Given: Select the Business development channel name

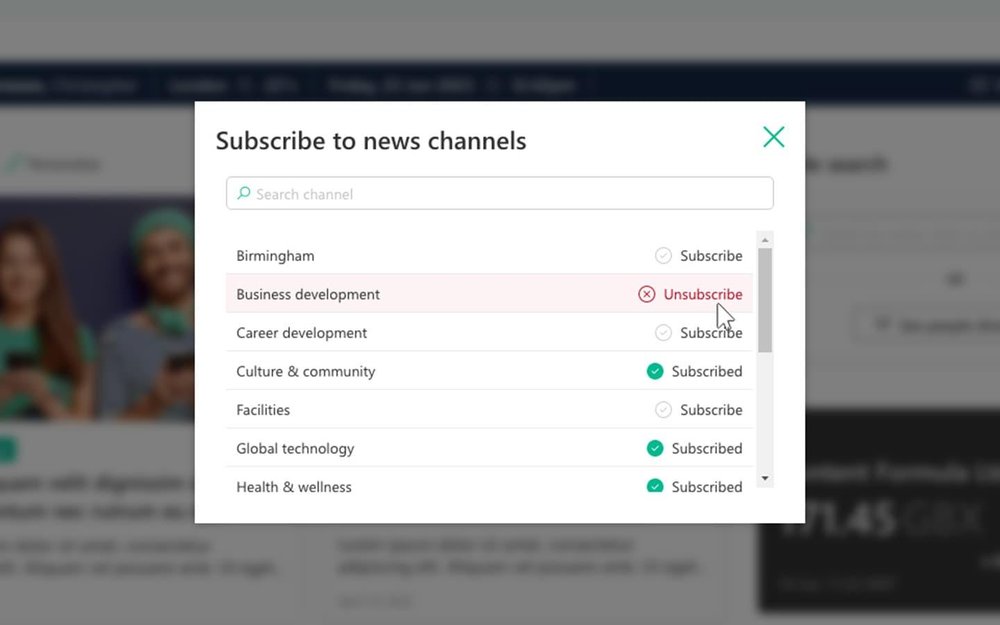Looking at the screenshot, I should pos(308,294).
